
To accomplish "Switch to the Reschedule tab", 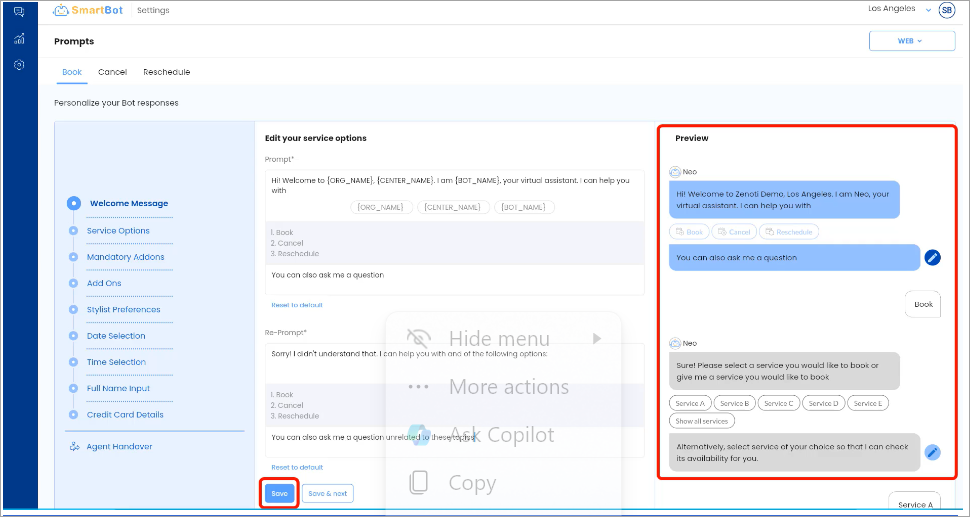I will click(166, 72).
